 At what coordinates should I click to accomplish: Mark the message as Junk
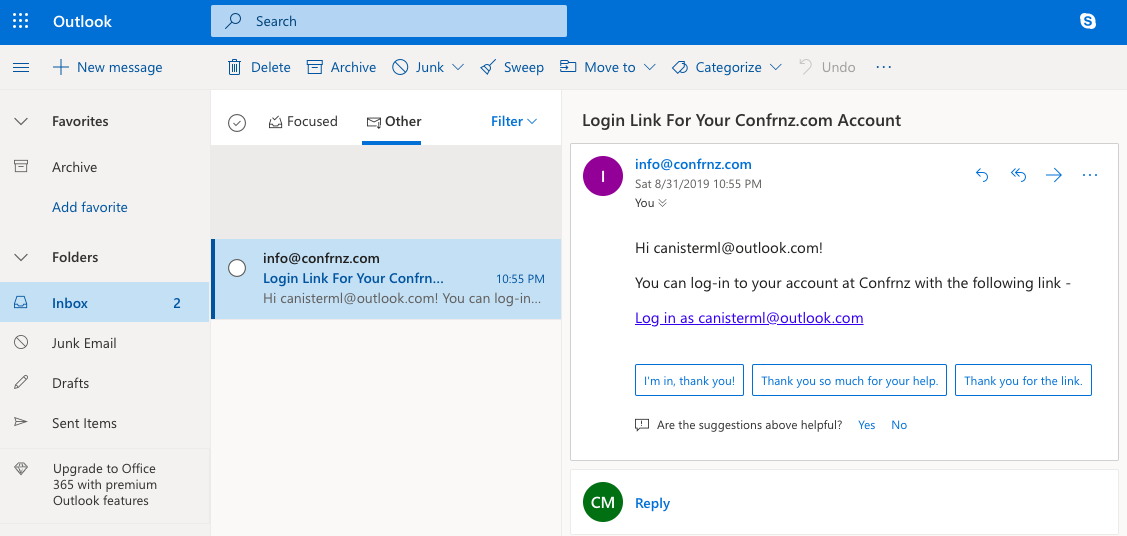point(418,68)
